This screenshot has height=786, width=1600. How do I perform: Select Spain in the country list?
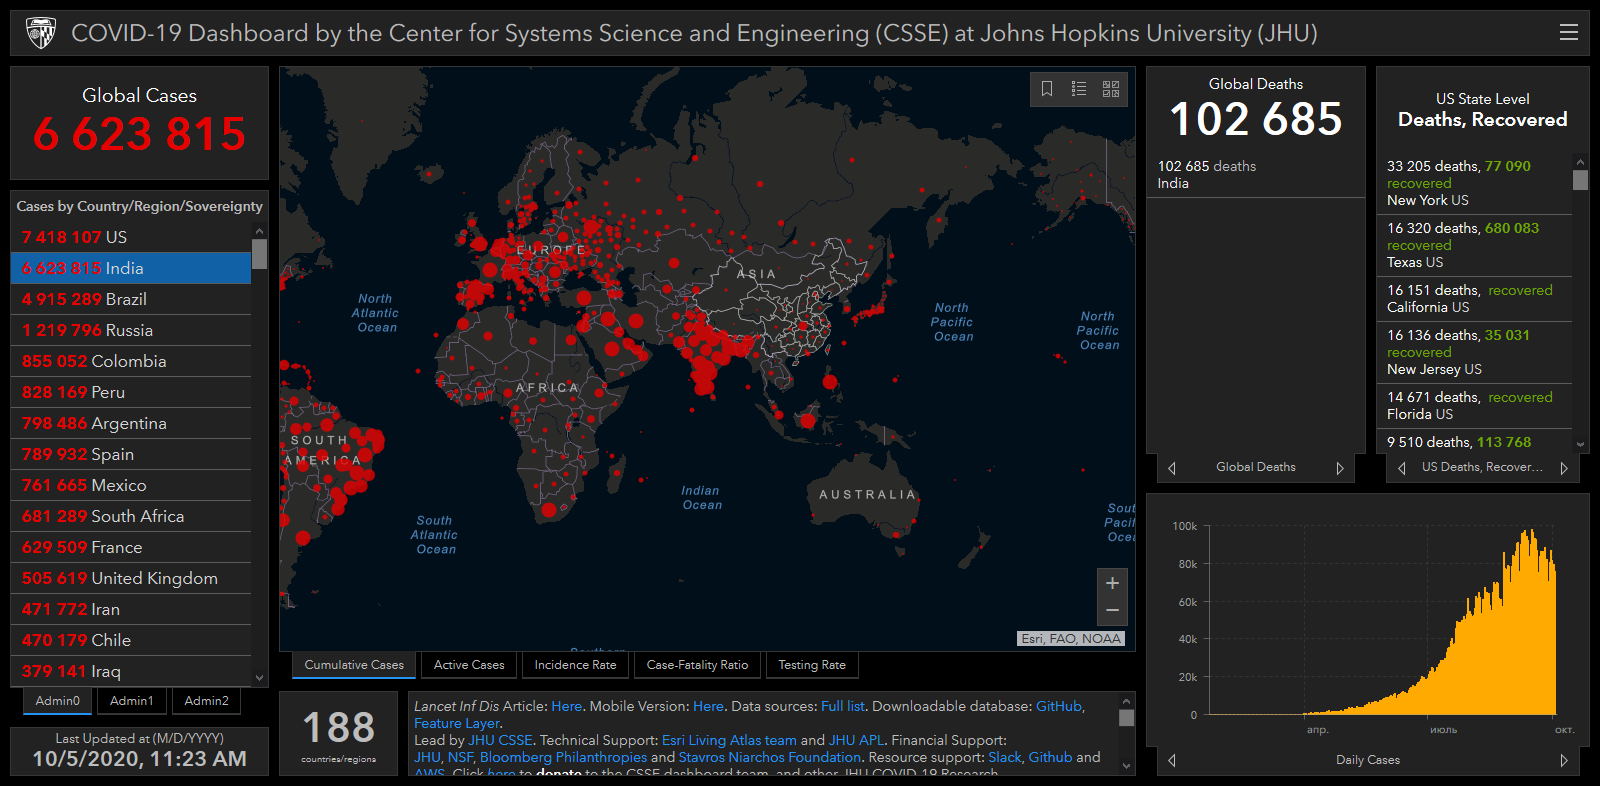tap(131, 454)
